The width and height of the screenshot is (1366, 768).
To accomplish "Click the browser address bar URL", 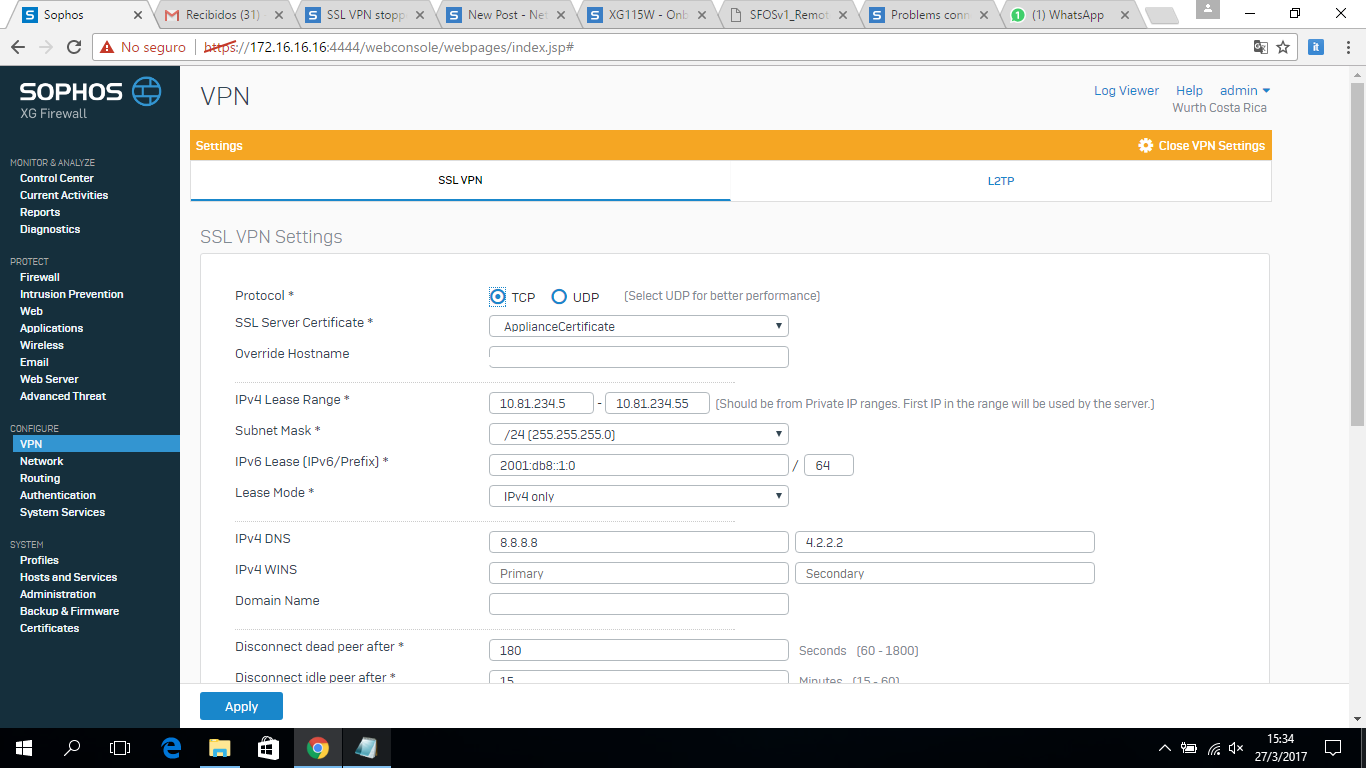I will click(x=388, y=47).
